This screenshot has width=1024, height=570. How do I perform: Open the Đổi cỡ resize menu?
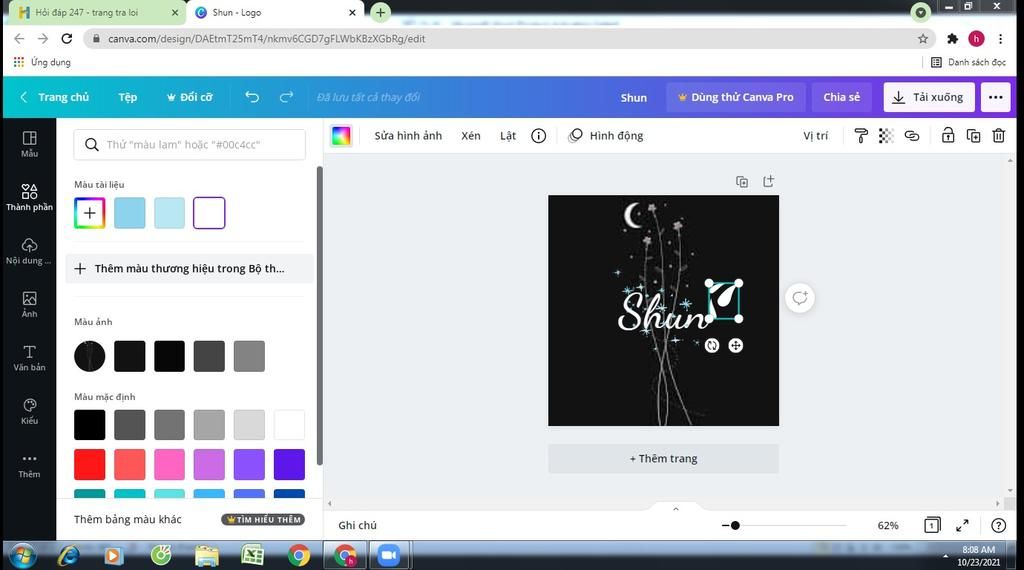(189, 97)
